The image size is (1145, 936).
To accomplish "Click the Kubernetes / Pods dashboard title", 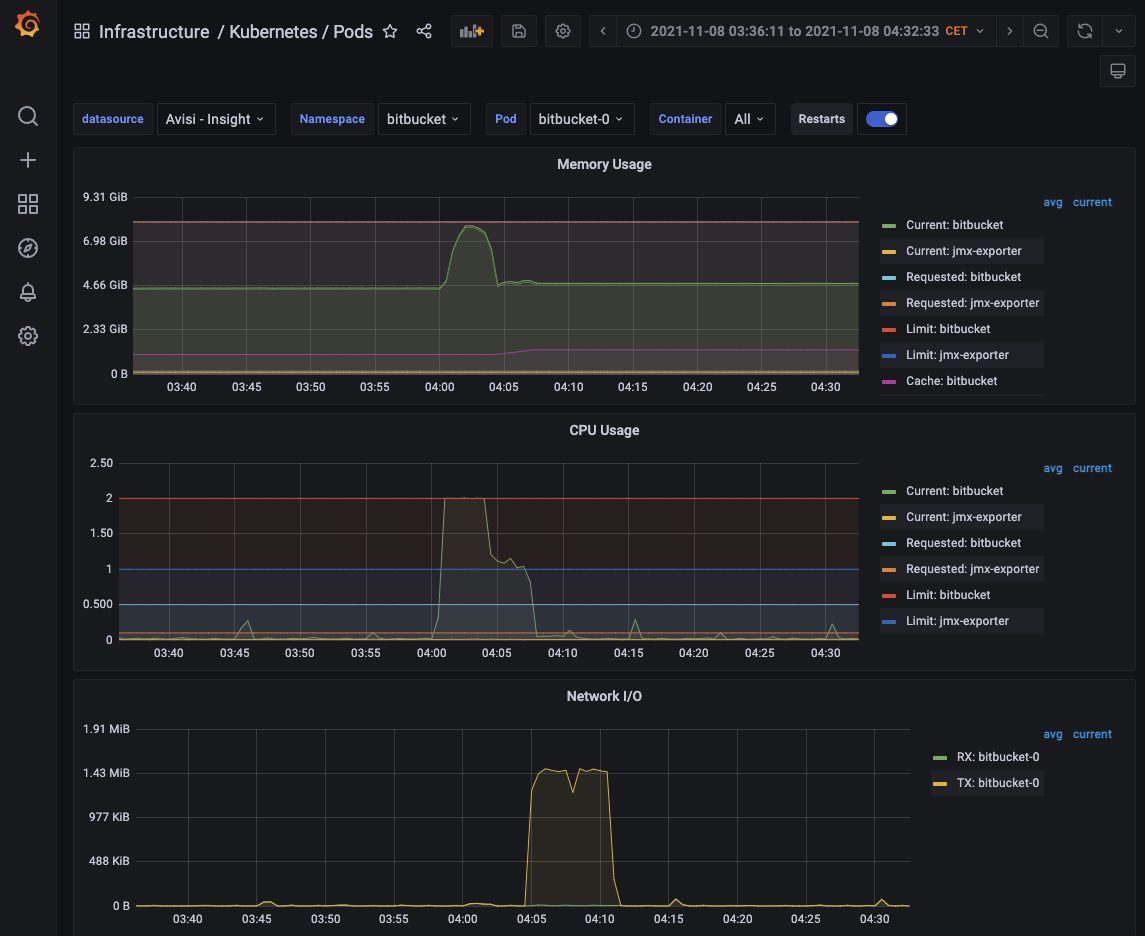I will 301,31.
